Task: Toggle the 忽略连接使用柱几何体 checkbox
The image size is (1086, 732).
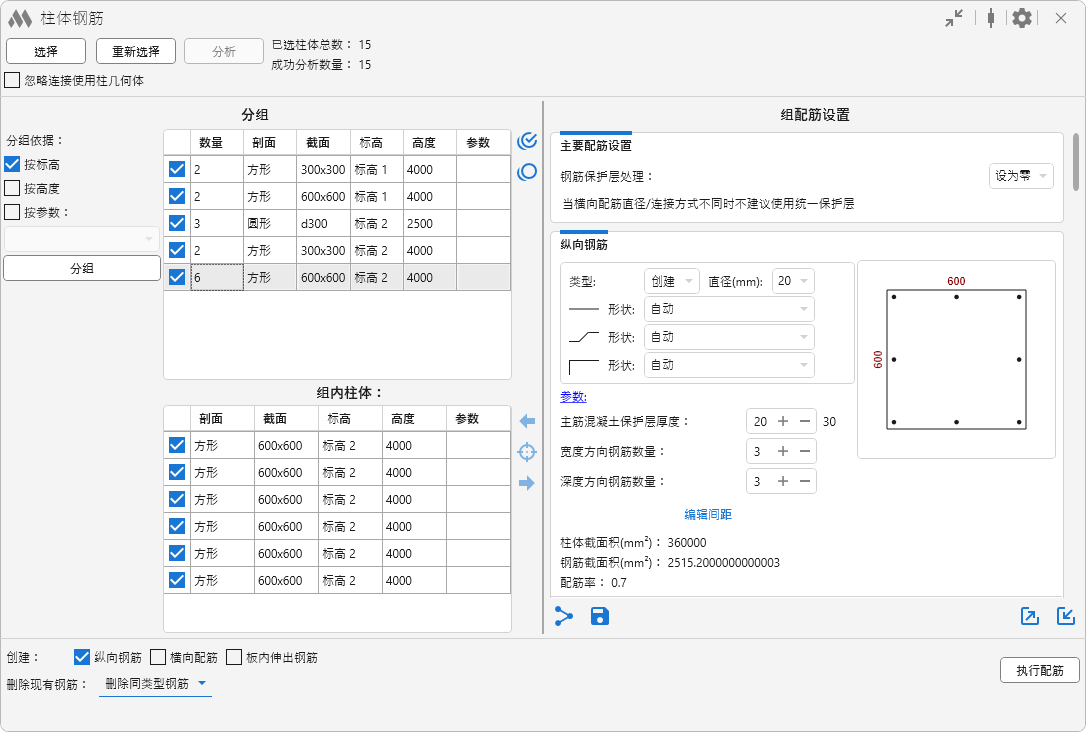Action: point(13,80)
